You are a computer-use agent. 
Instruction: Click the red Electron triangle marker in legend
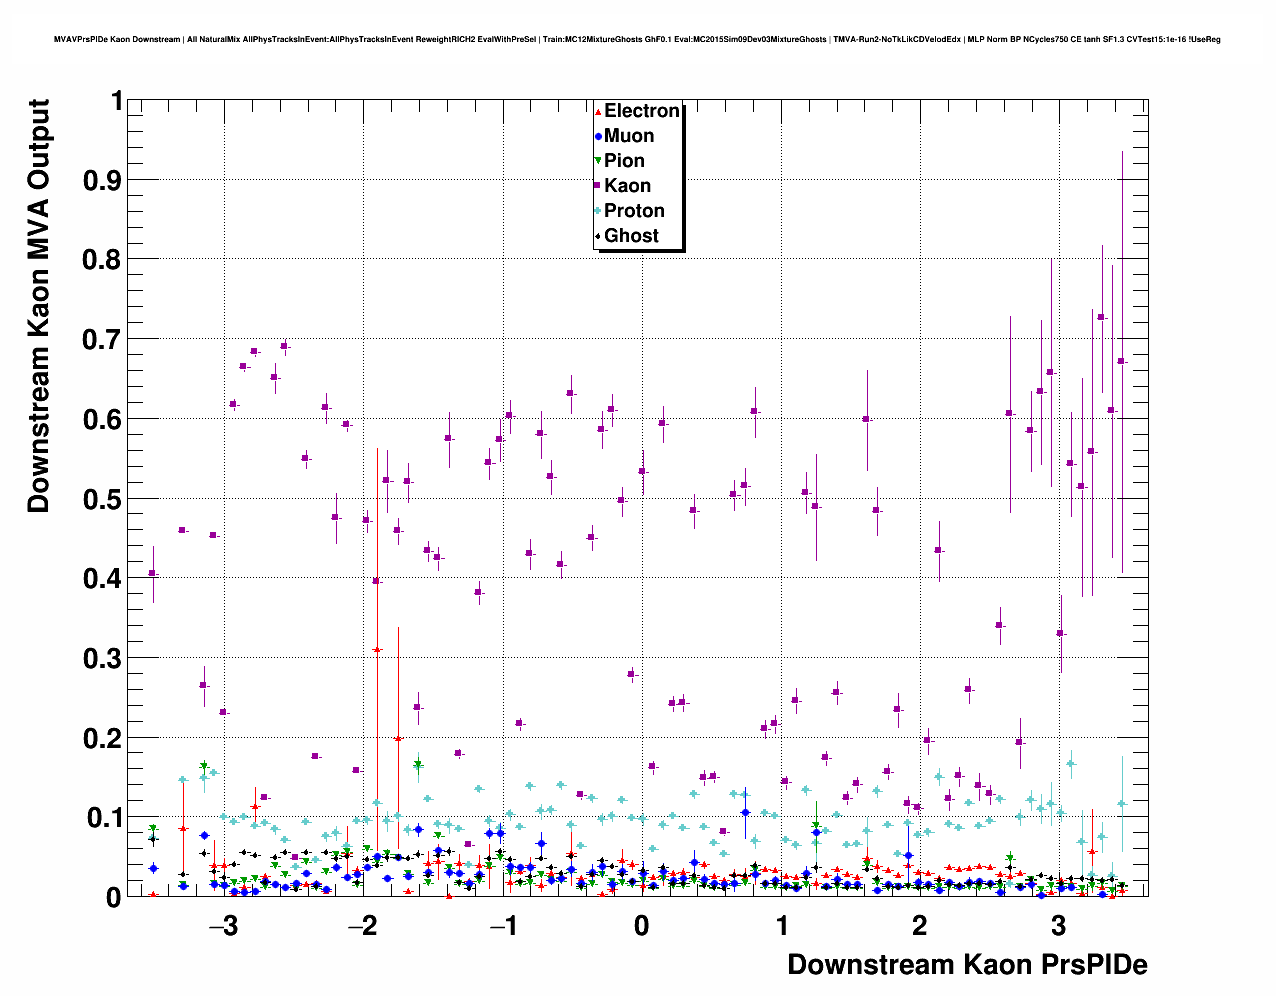pyautogui.click(x=598, y=111)
